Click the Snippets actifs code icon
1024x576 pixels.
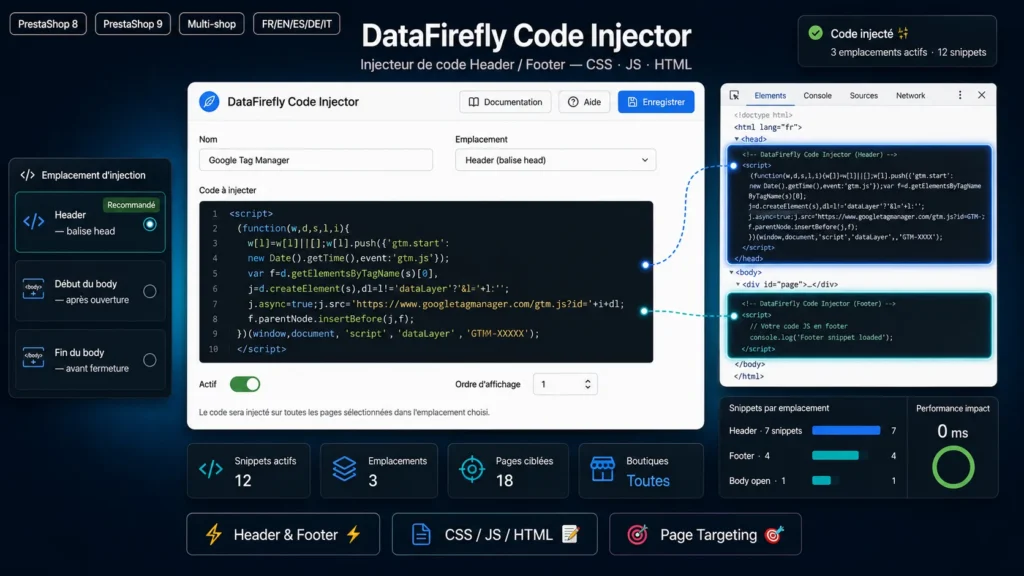211,470
